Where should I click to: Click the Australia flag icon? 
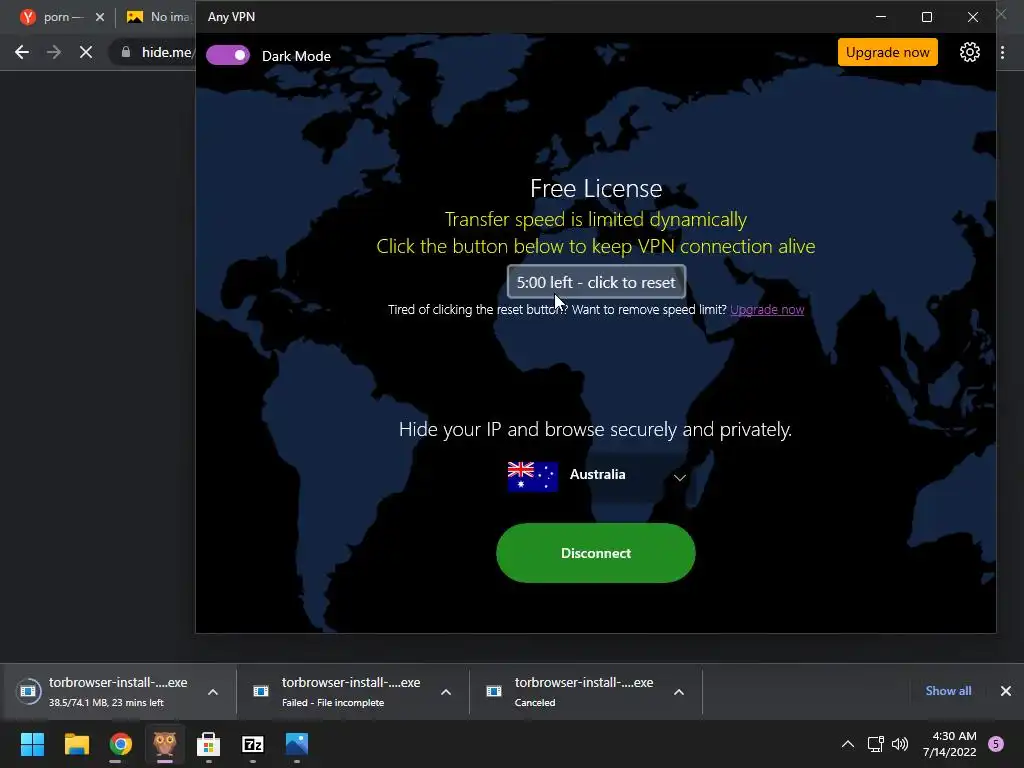532,476
